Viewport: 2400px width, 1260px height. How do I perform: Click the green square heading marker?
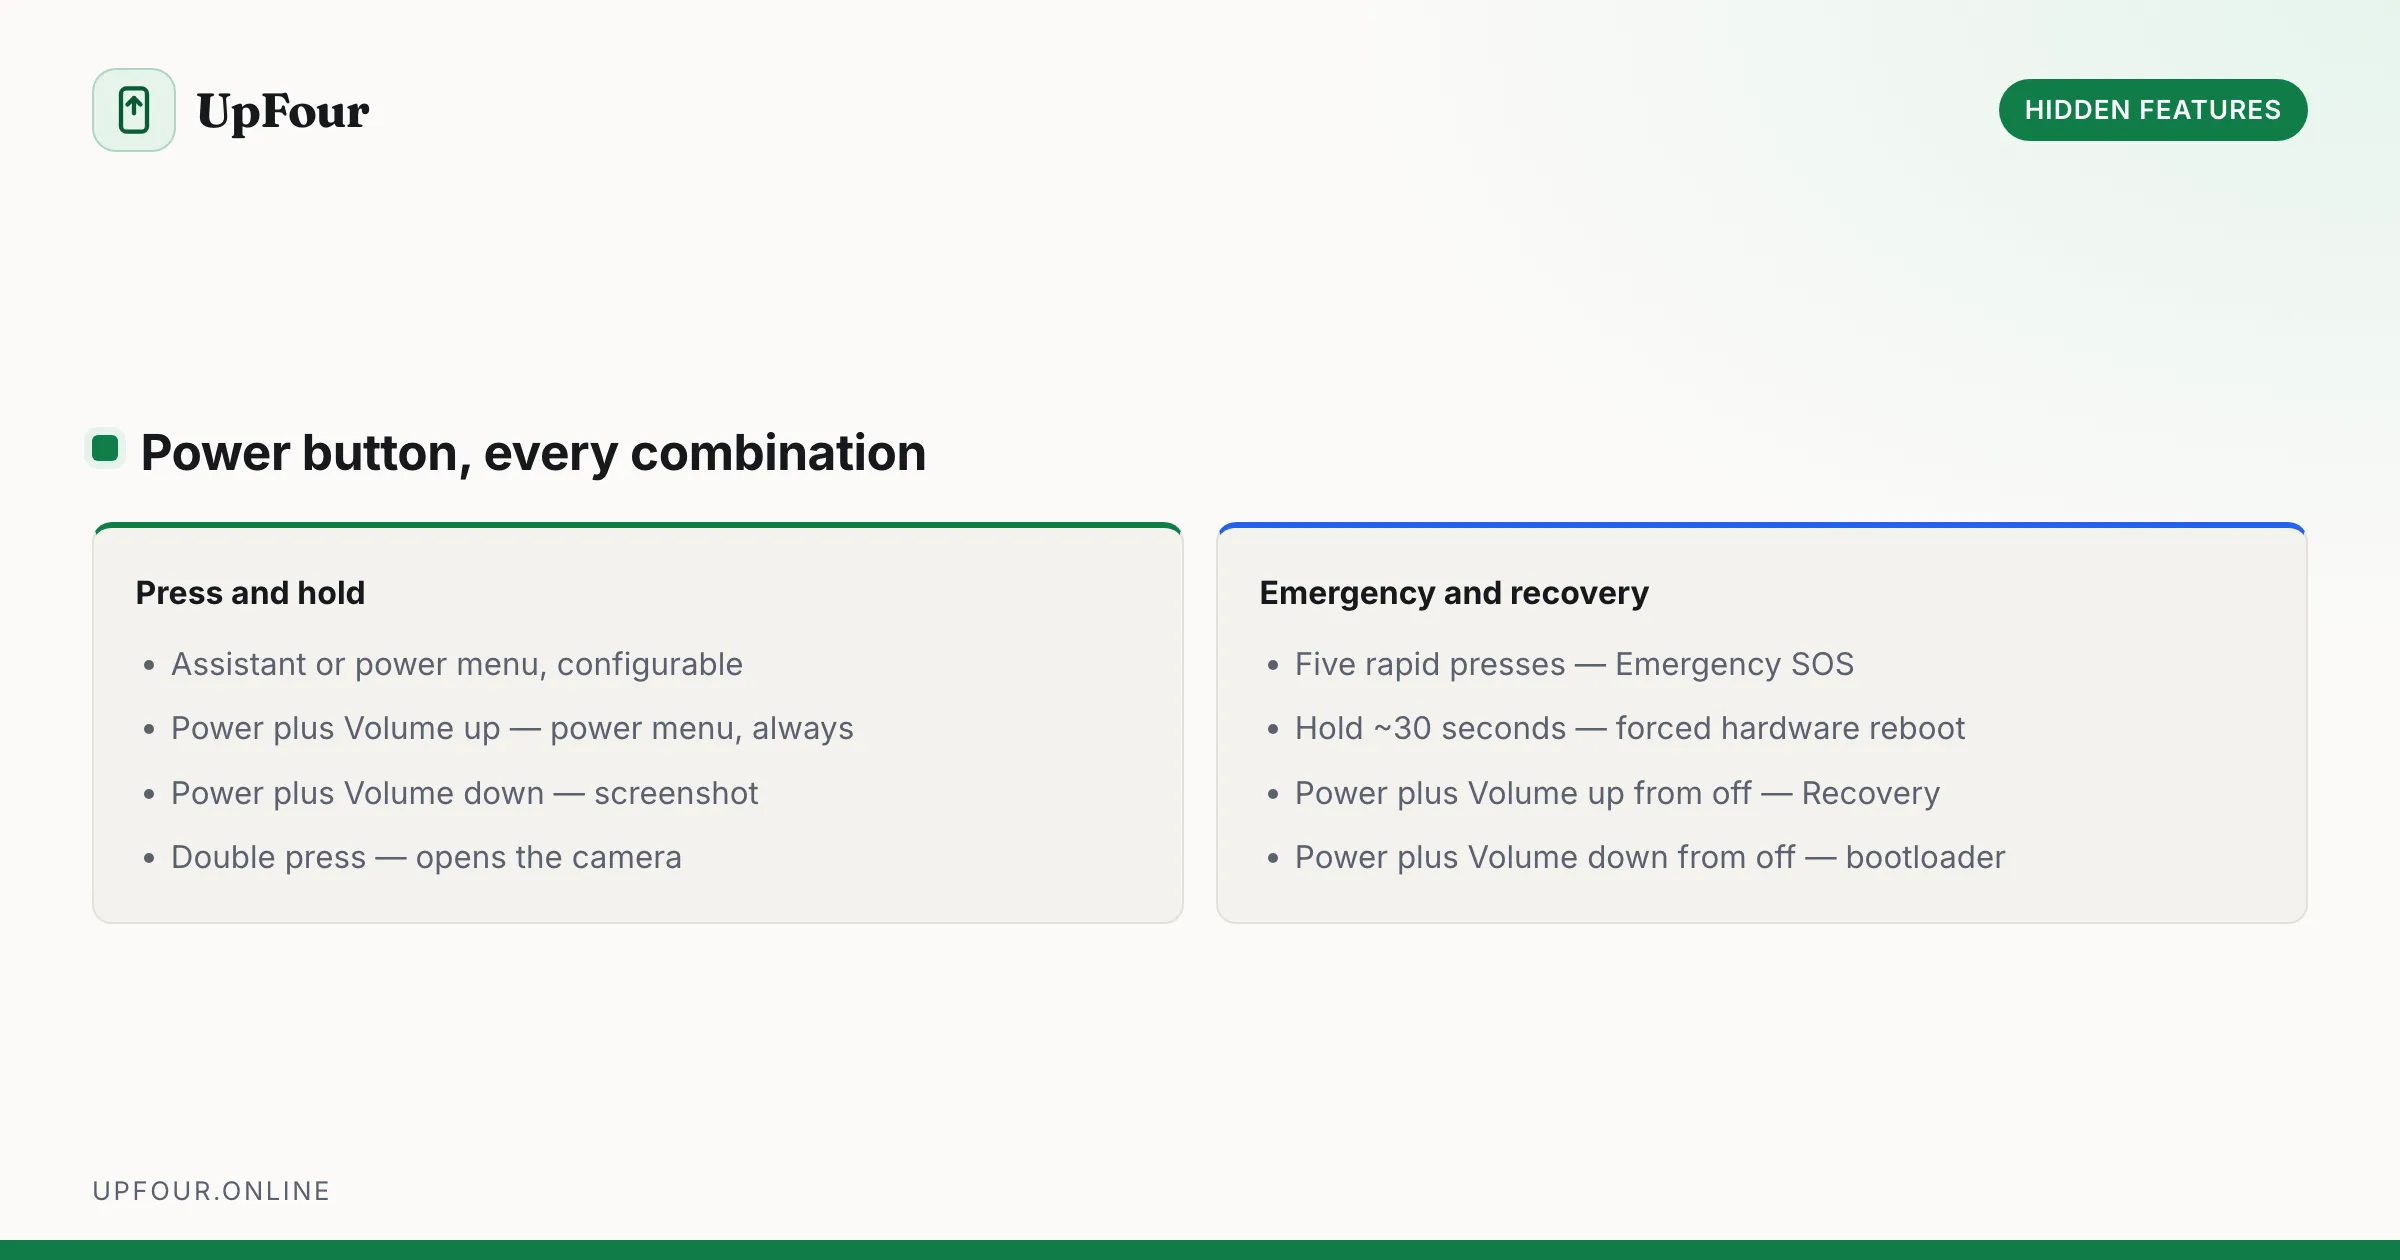(105, 448)
